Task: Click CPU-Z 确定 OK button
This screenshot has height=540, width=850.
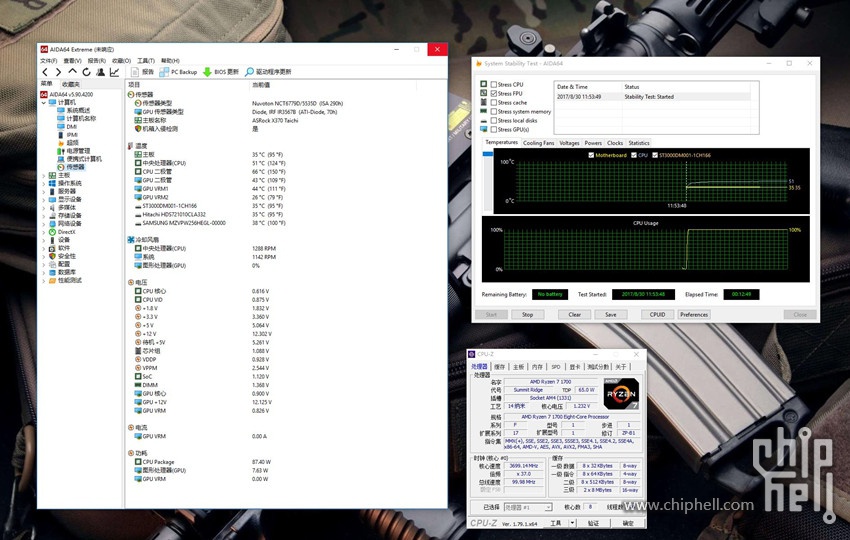Action: coord(628,523)
